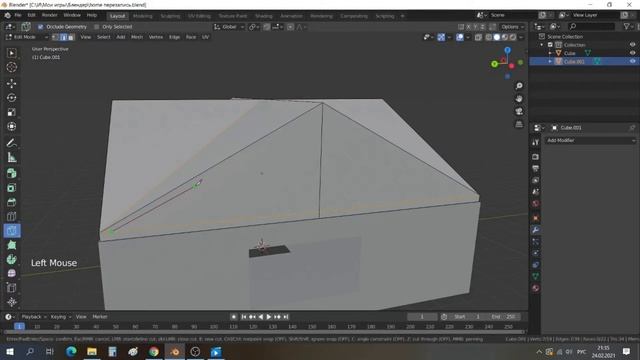The image size is (640, 360).
Task: Select the Spin tool
Action: click(x=11, y=259)
